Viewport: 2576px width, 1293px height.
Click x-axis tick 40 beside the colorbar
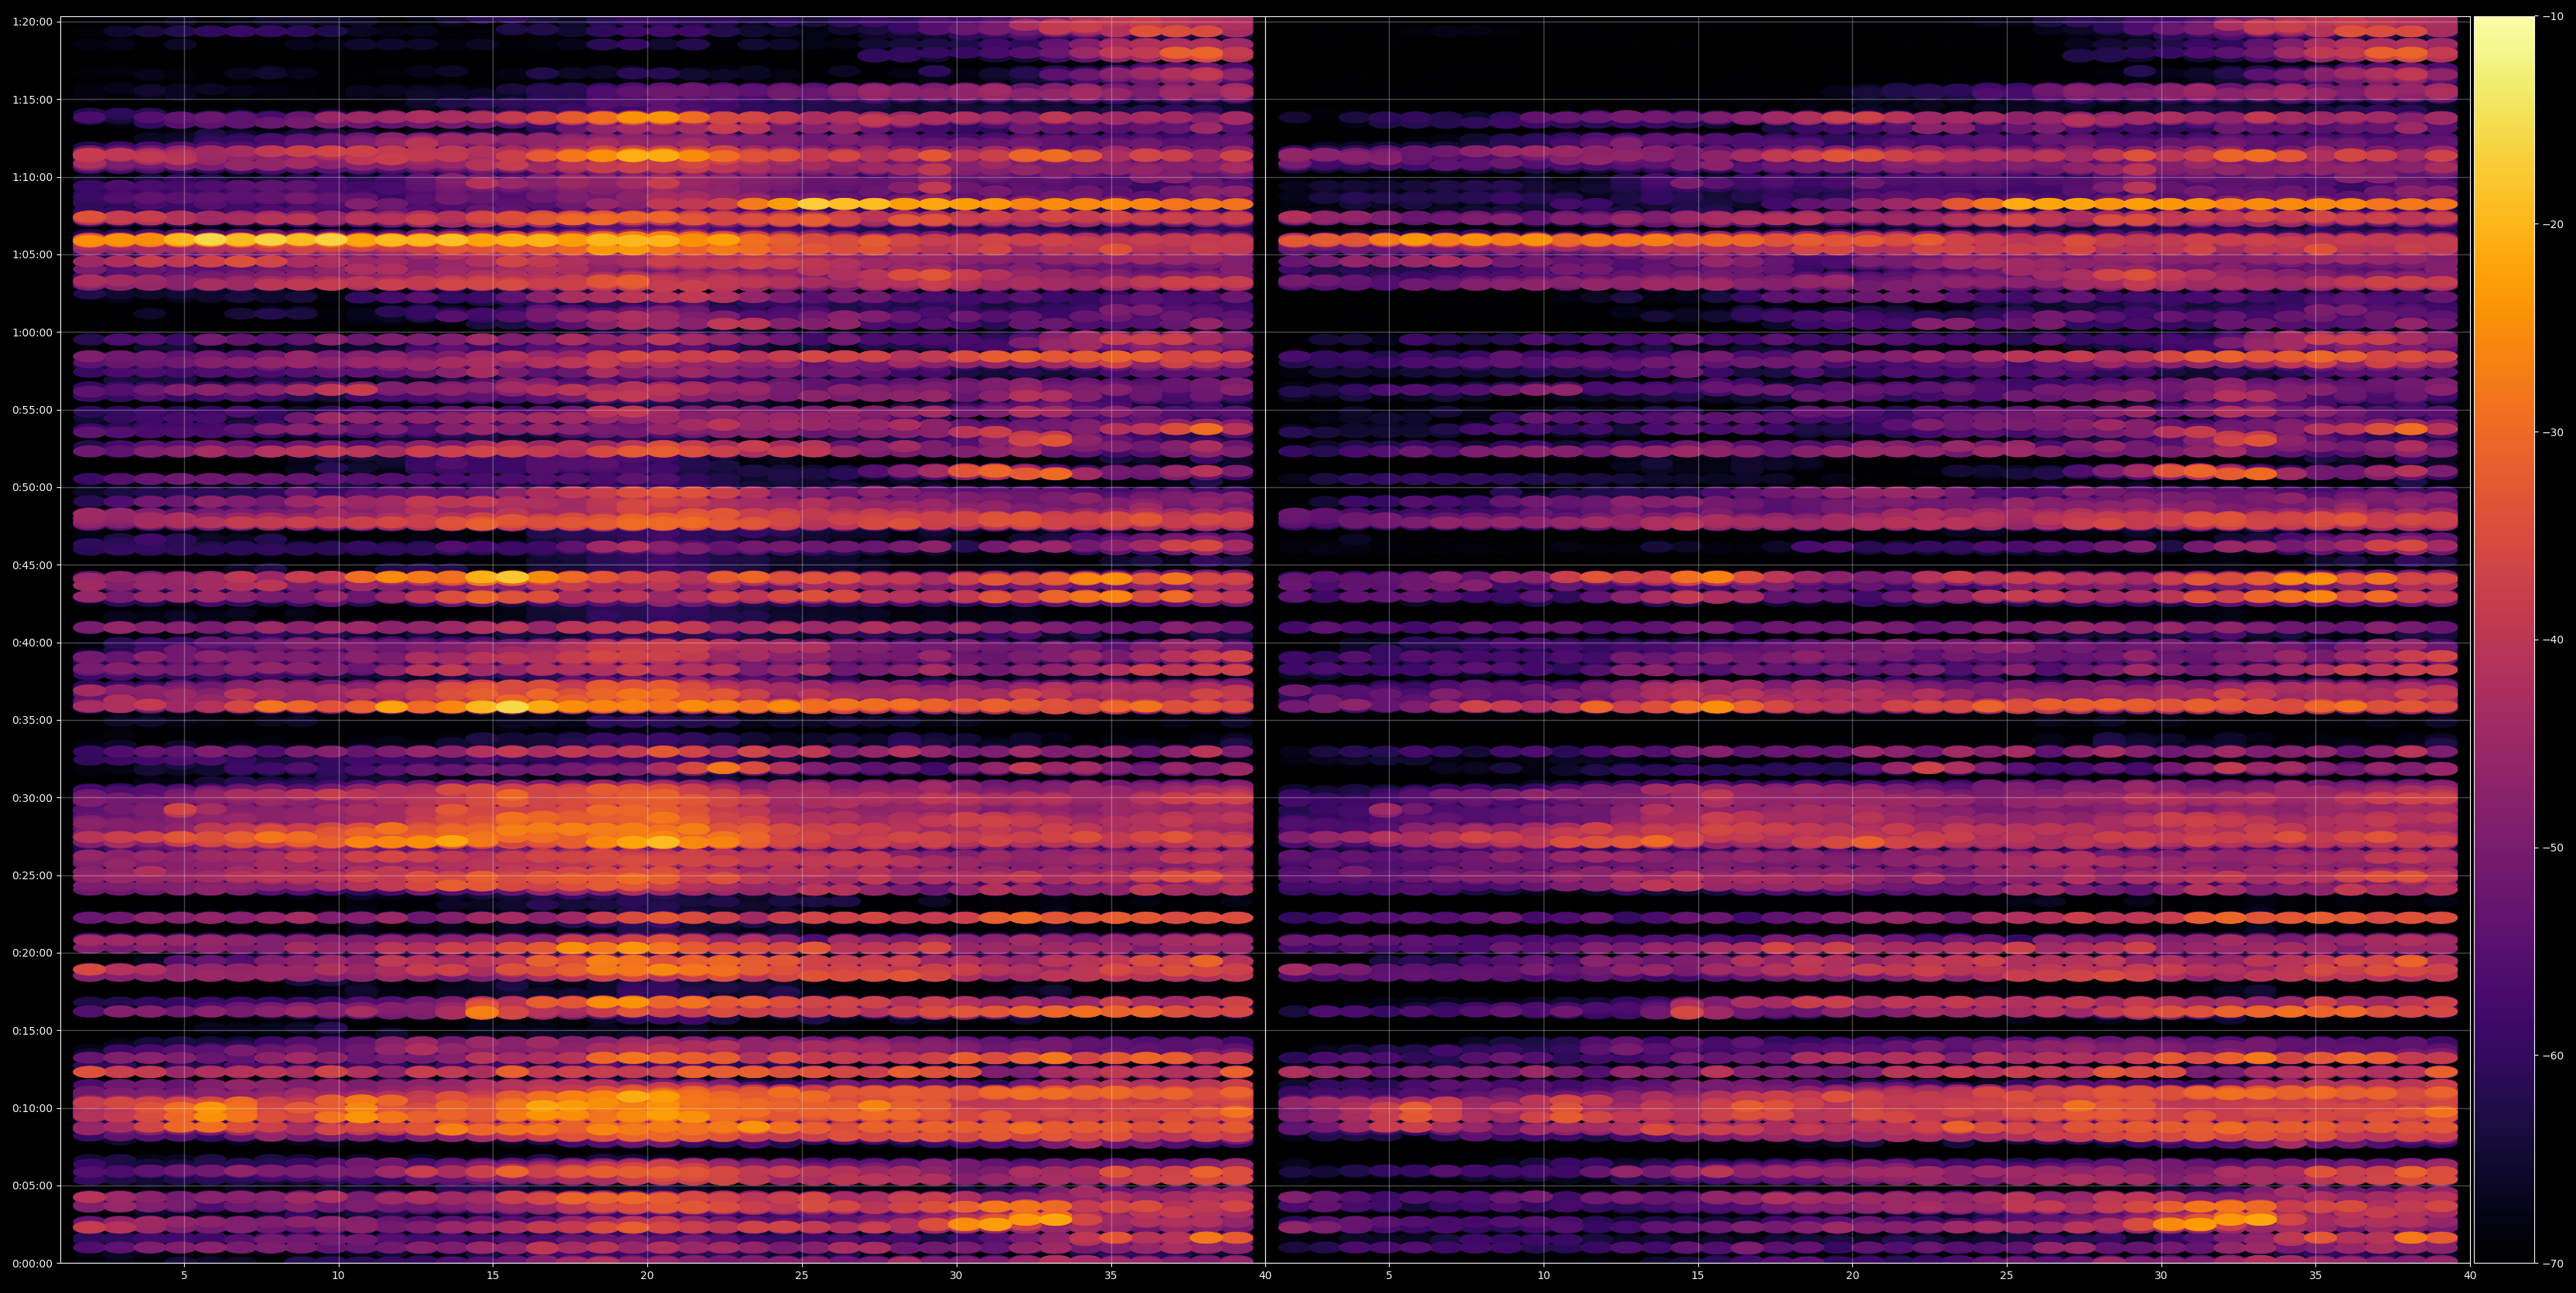pyautogui.click(x=2470, y=1276)
